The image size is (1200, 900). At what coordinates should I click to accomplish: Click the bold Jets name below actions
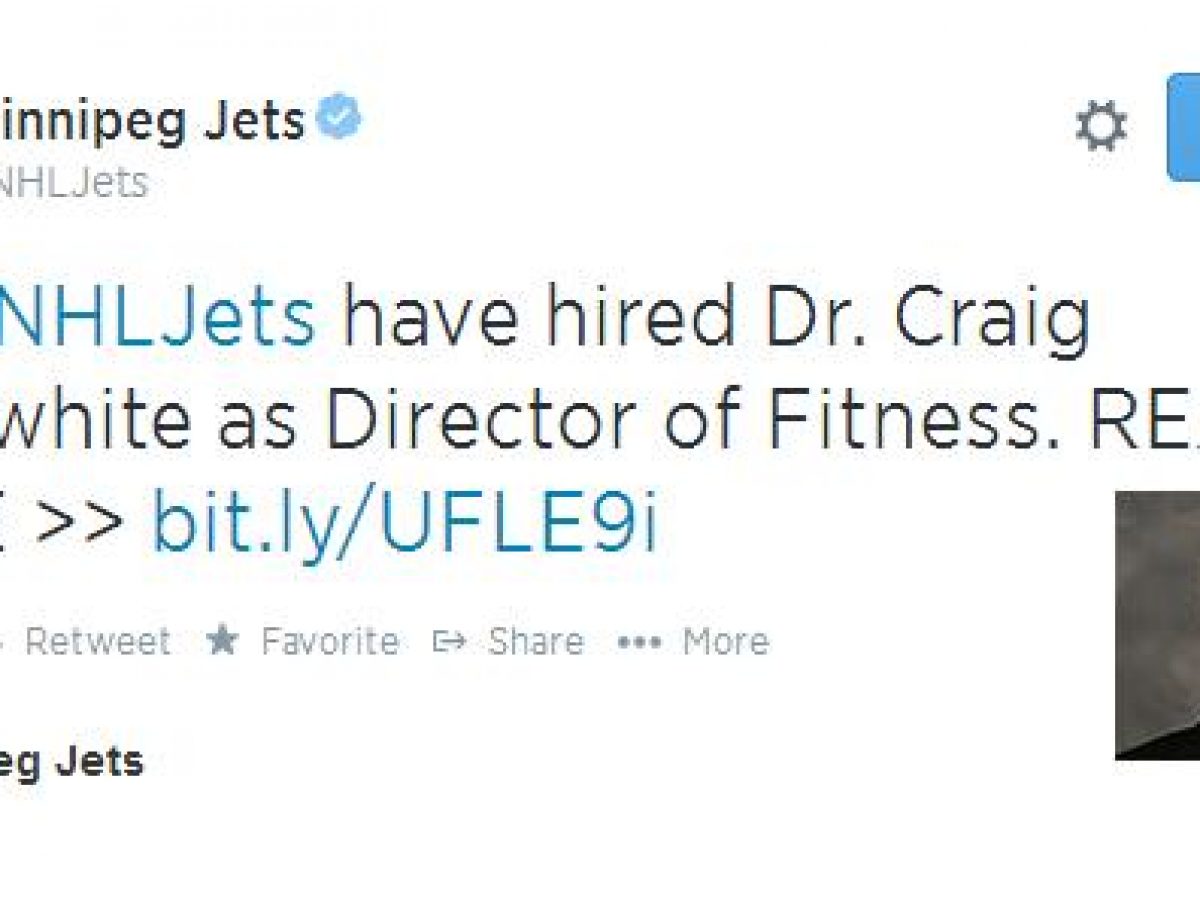[x=70, y=762]
